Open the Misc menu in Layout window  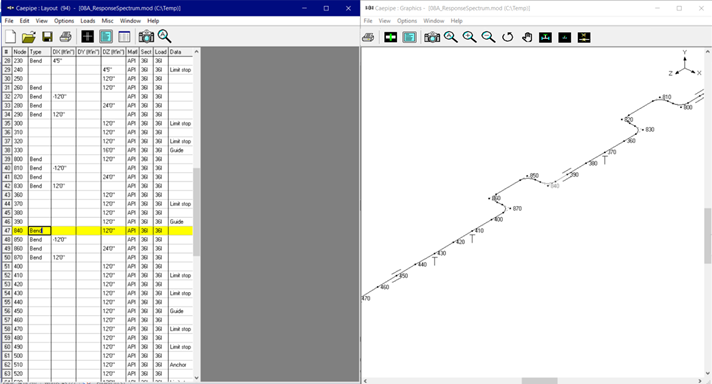[108, 21]
